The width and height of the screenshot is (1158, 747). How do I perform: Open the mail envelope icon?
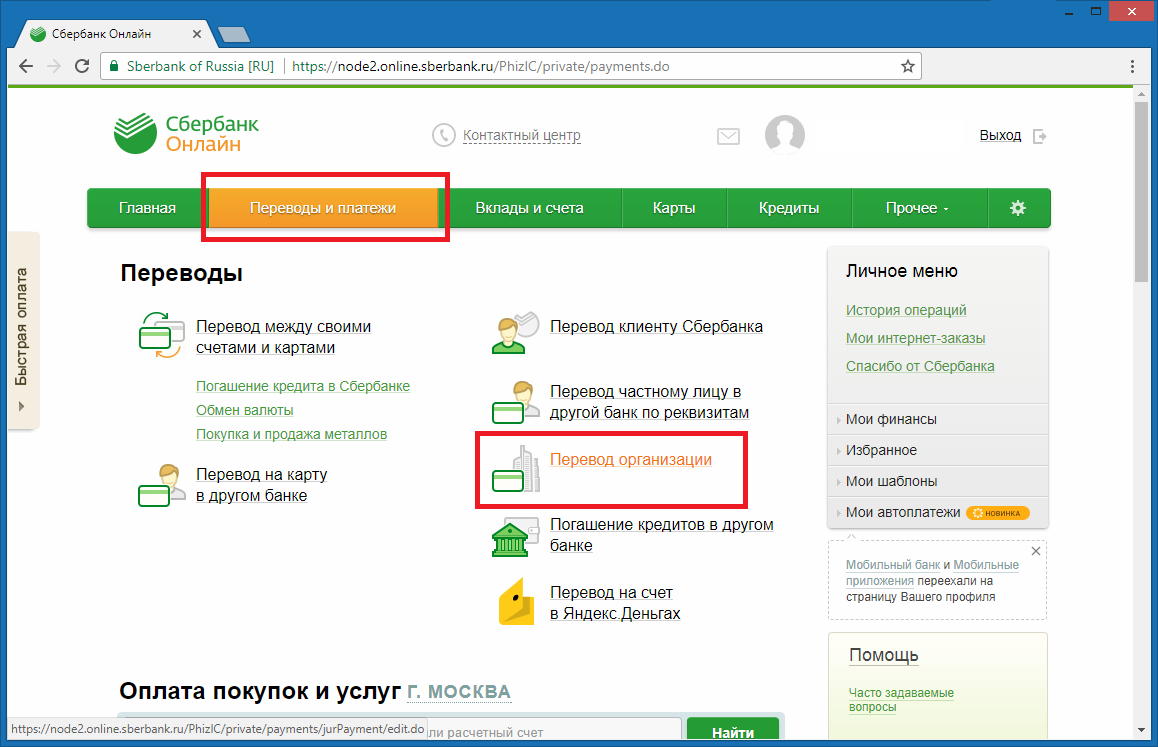728,136
